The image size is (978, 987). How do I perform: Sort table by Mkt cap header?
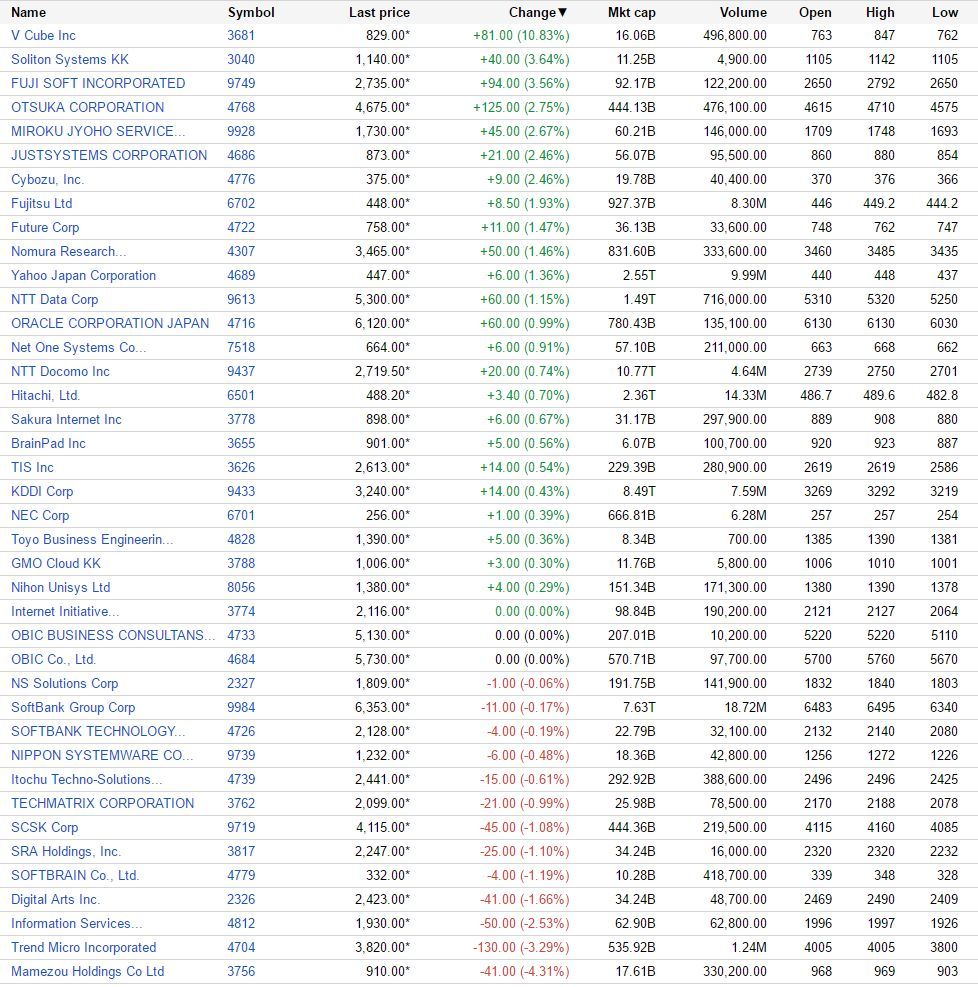tap(632, 13)
